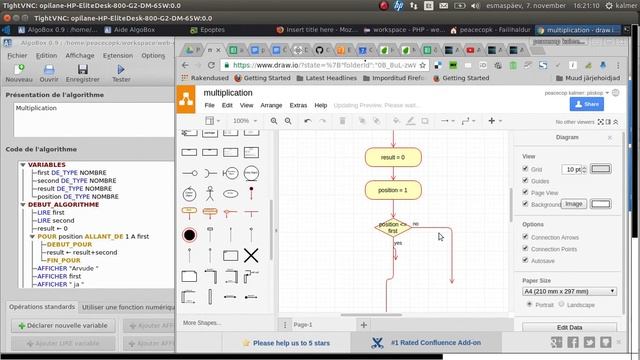Open the 100% zoom level dropdown

[244, 121]
